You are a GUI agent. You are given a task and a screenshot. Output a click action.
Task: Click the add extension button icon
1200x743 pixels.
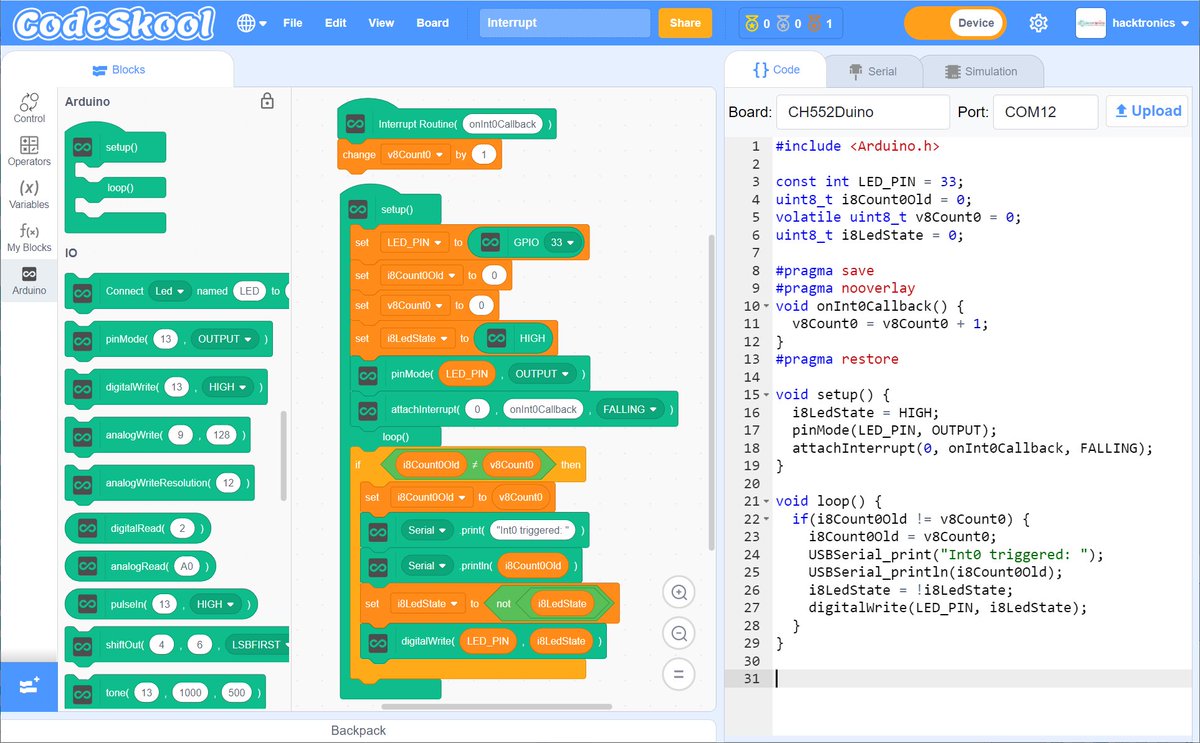click(x=29, y=686)
